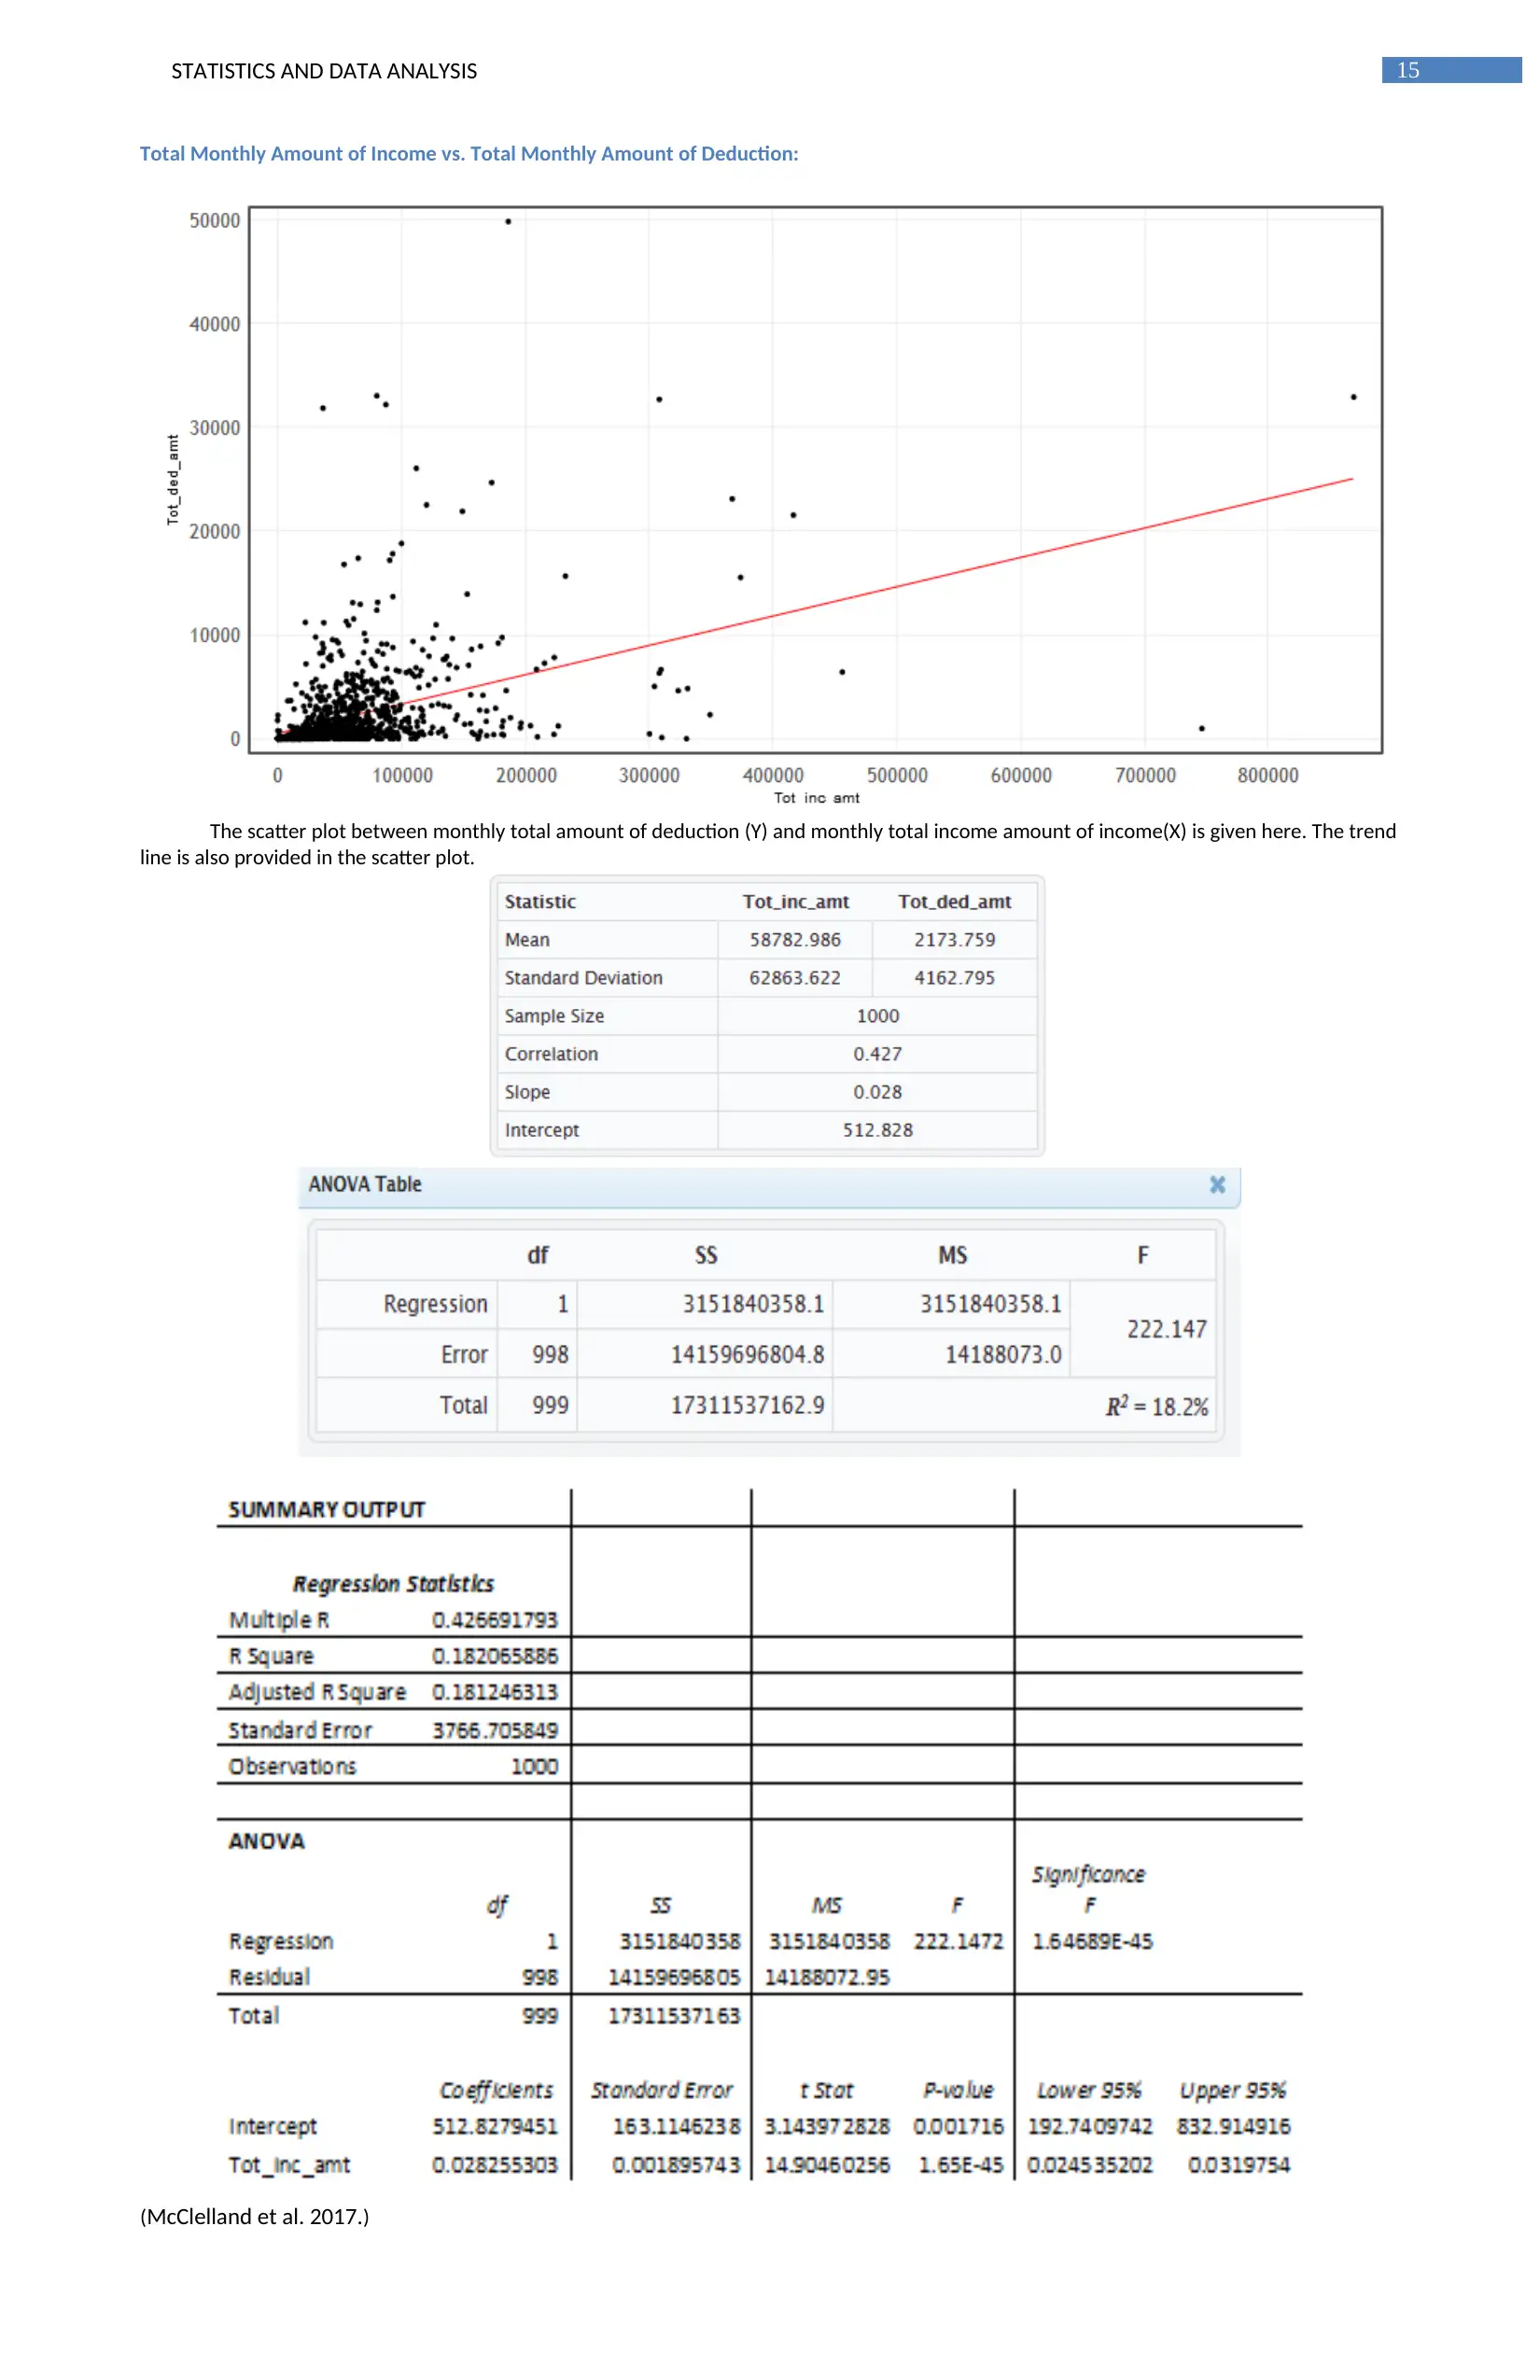Click the 'ANOVA Table' panel title
This screenshot has width=1540, height=2380.
(x=365, y=1184)
